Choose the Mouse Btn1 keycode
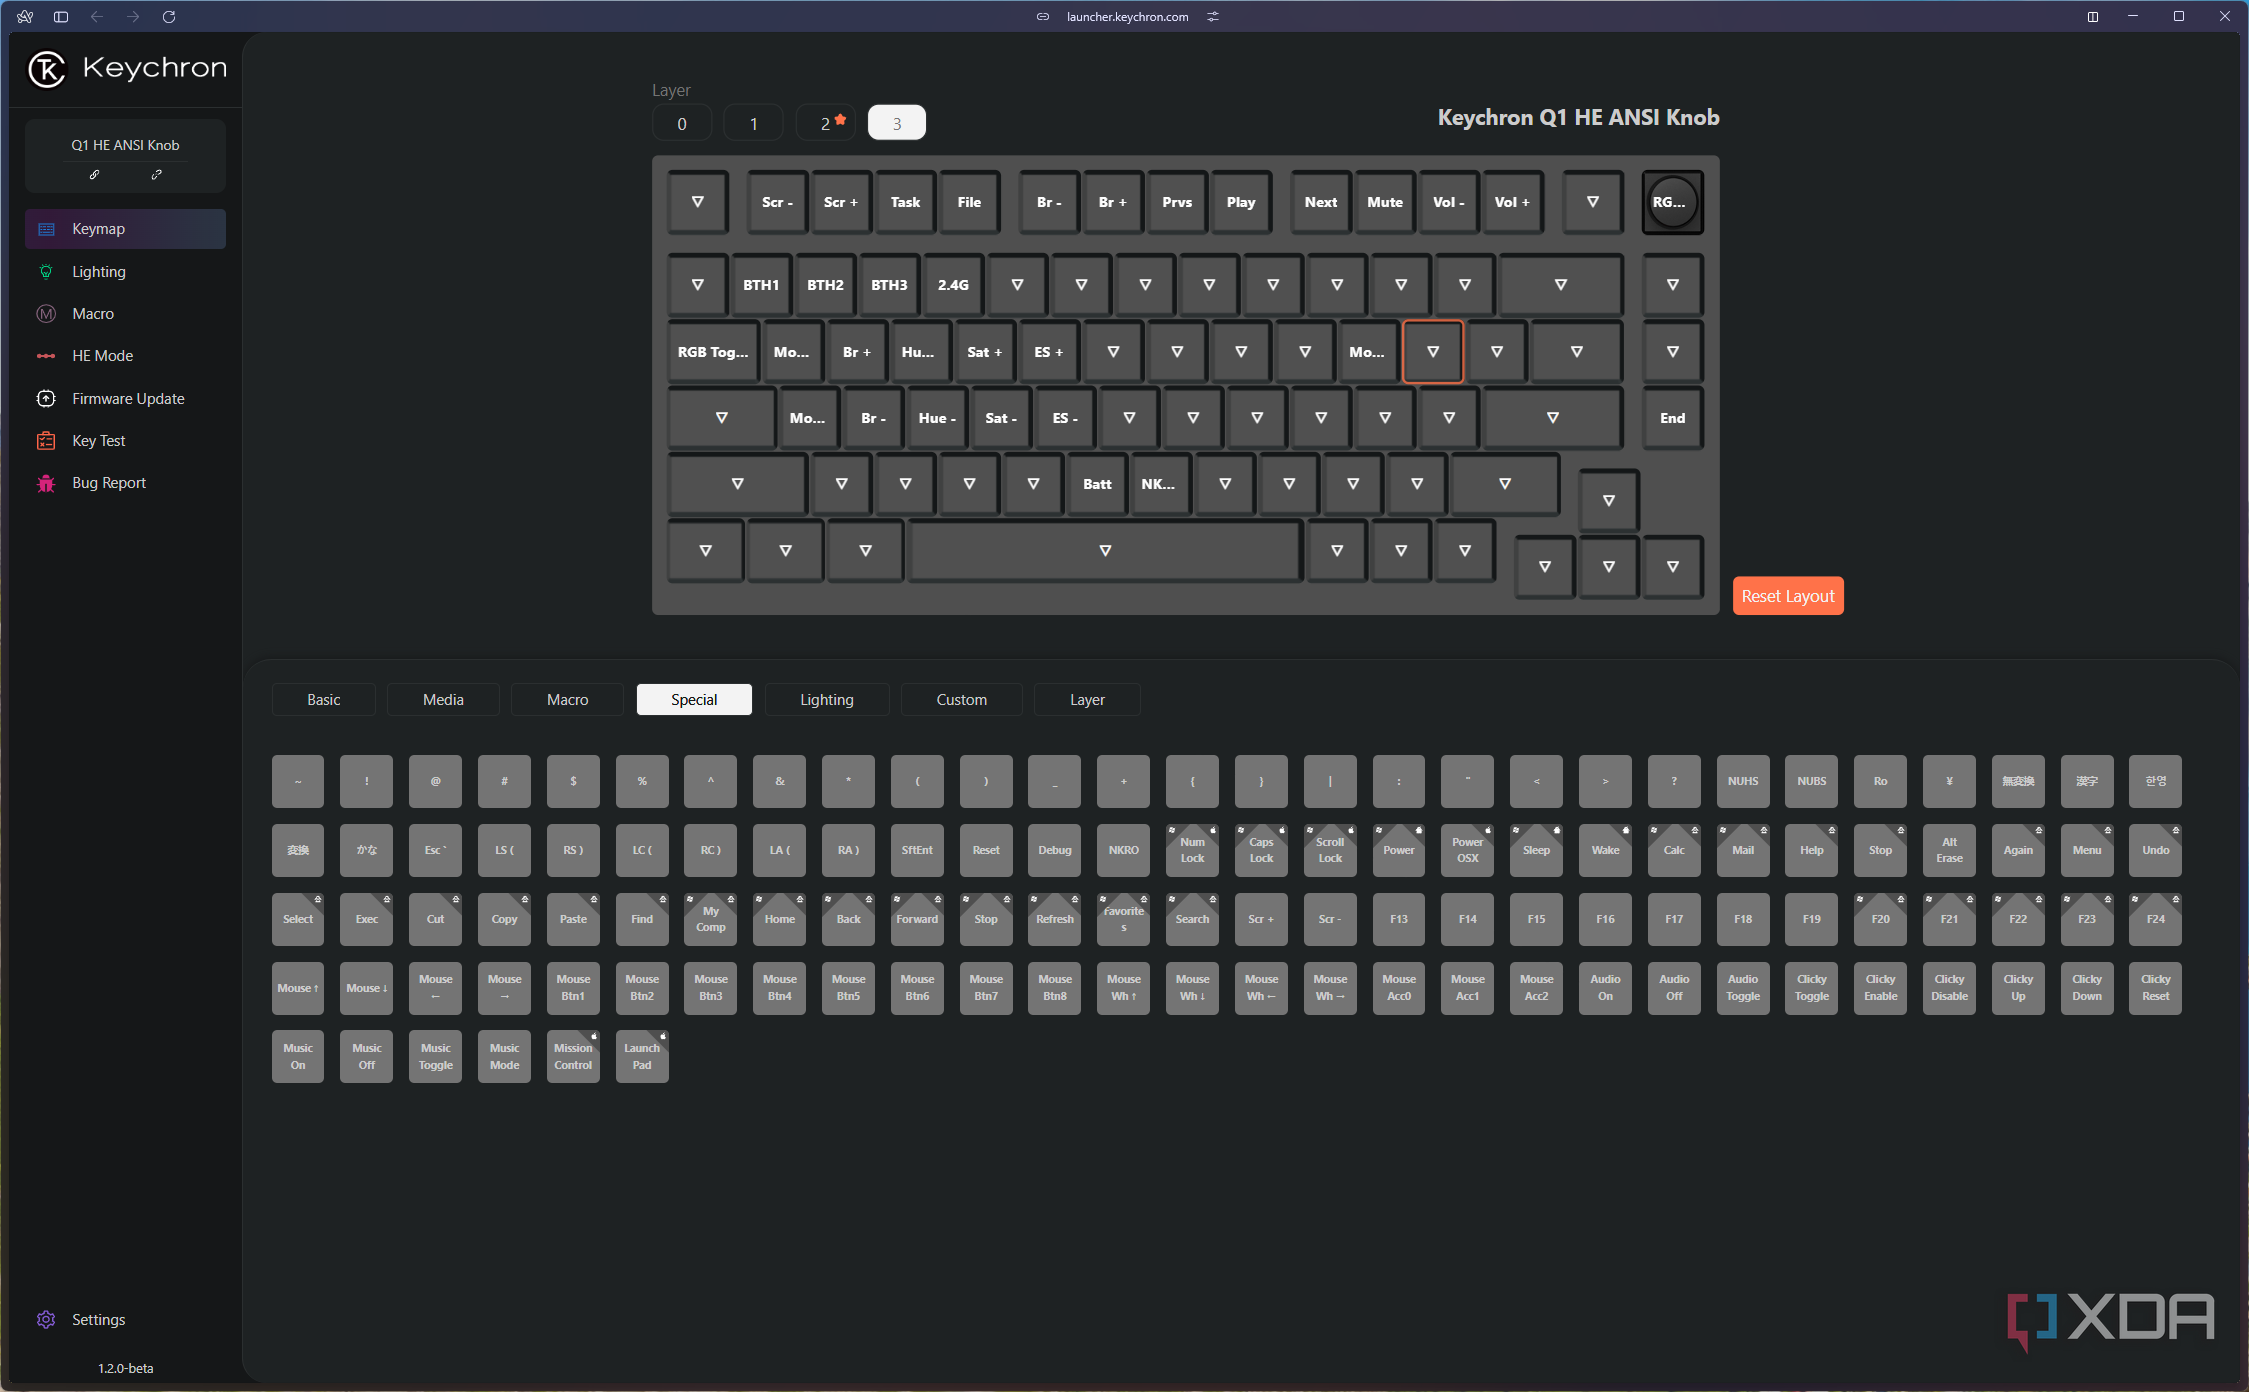This screenshot has width=2249, height=1392. [573, 988]
